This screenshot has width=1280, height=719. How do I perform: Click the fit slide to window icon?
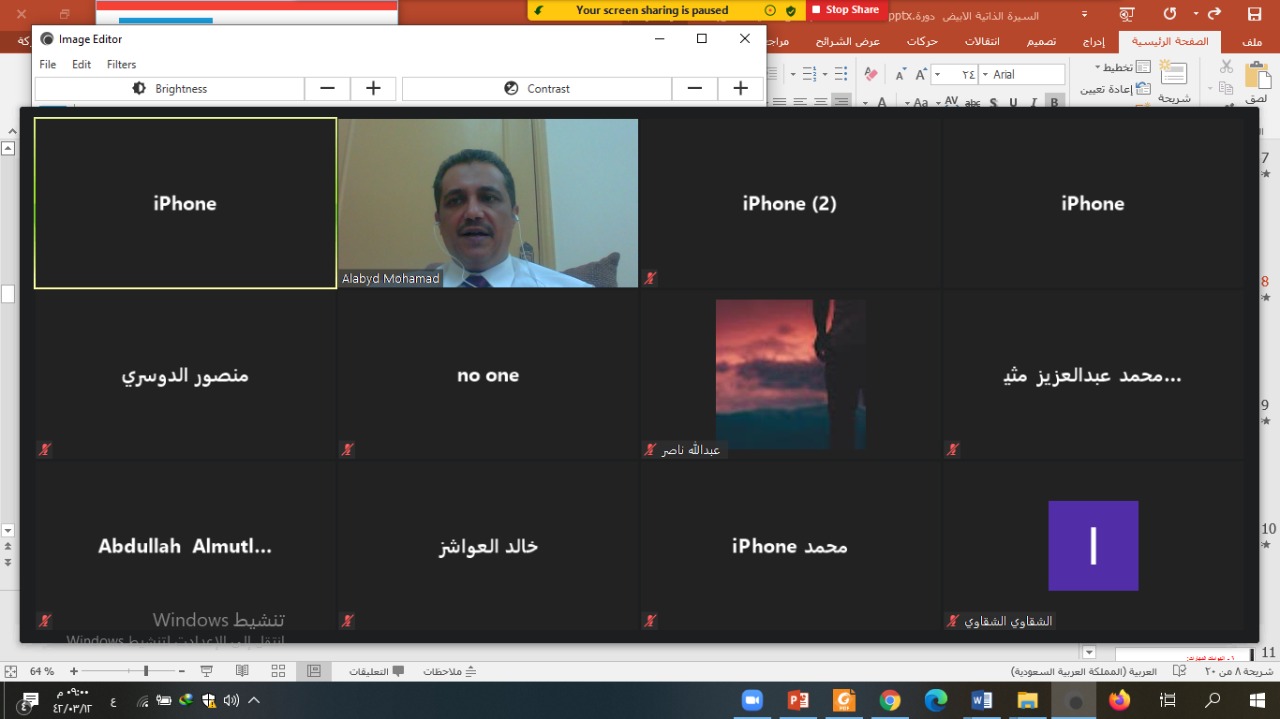tap(11, 671)
